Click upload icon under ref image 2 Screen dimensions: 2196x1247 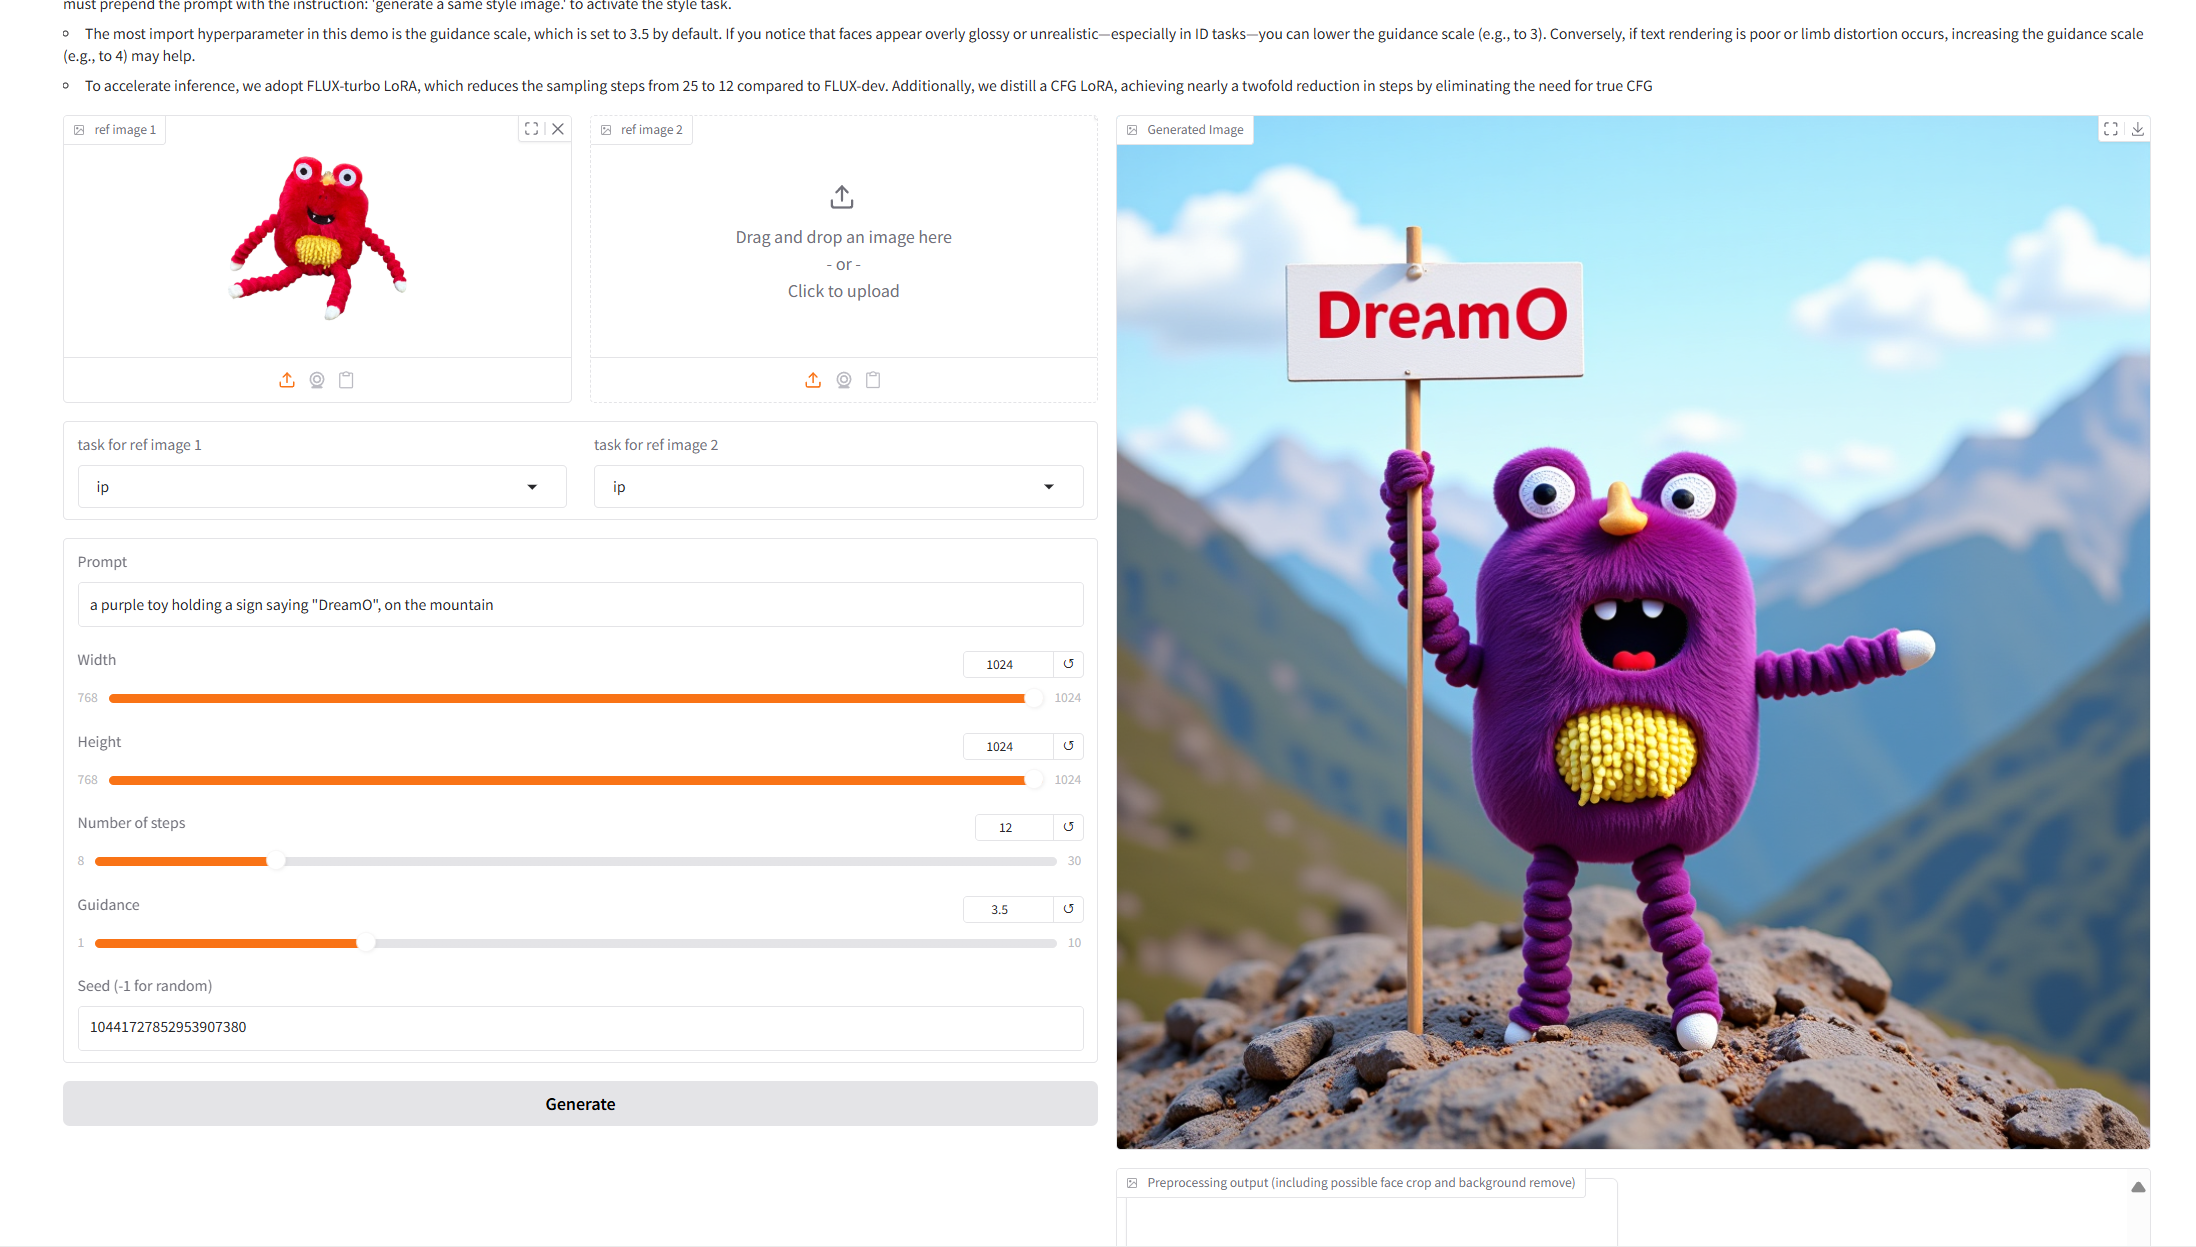[x=813, y=380]
